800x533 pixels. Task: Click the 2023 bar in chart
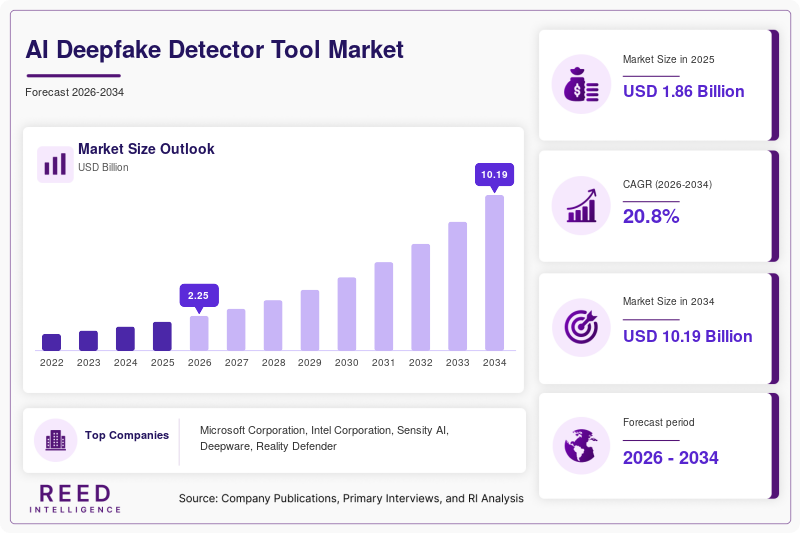[88, 341]
